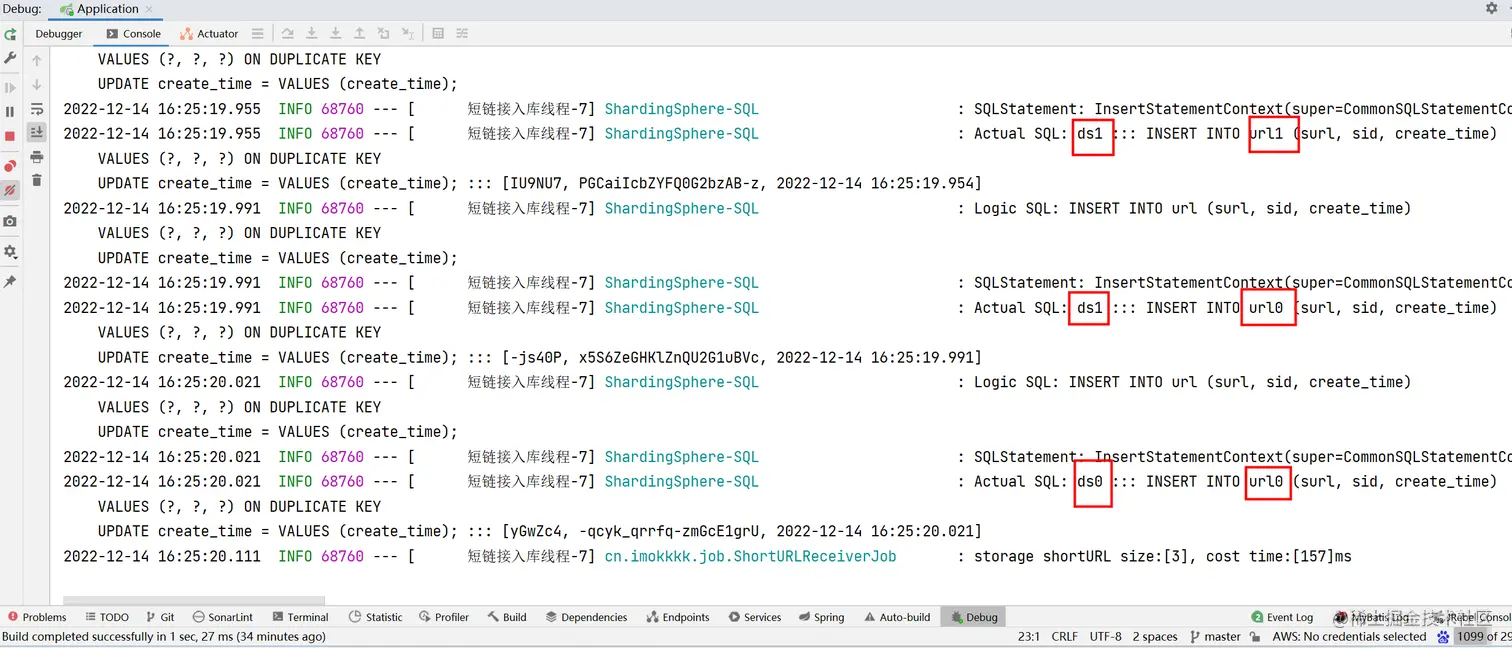Click the Rerun Application icon
This screenshot has width=1512, height=648.
[x=10, y=34]
